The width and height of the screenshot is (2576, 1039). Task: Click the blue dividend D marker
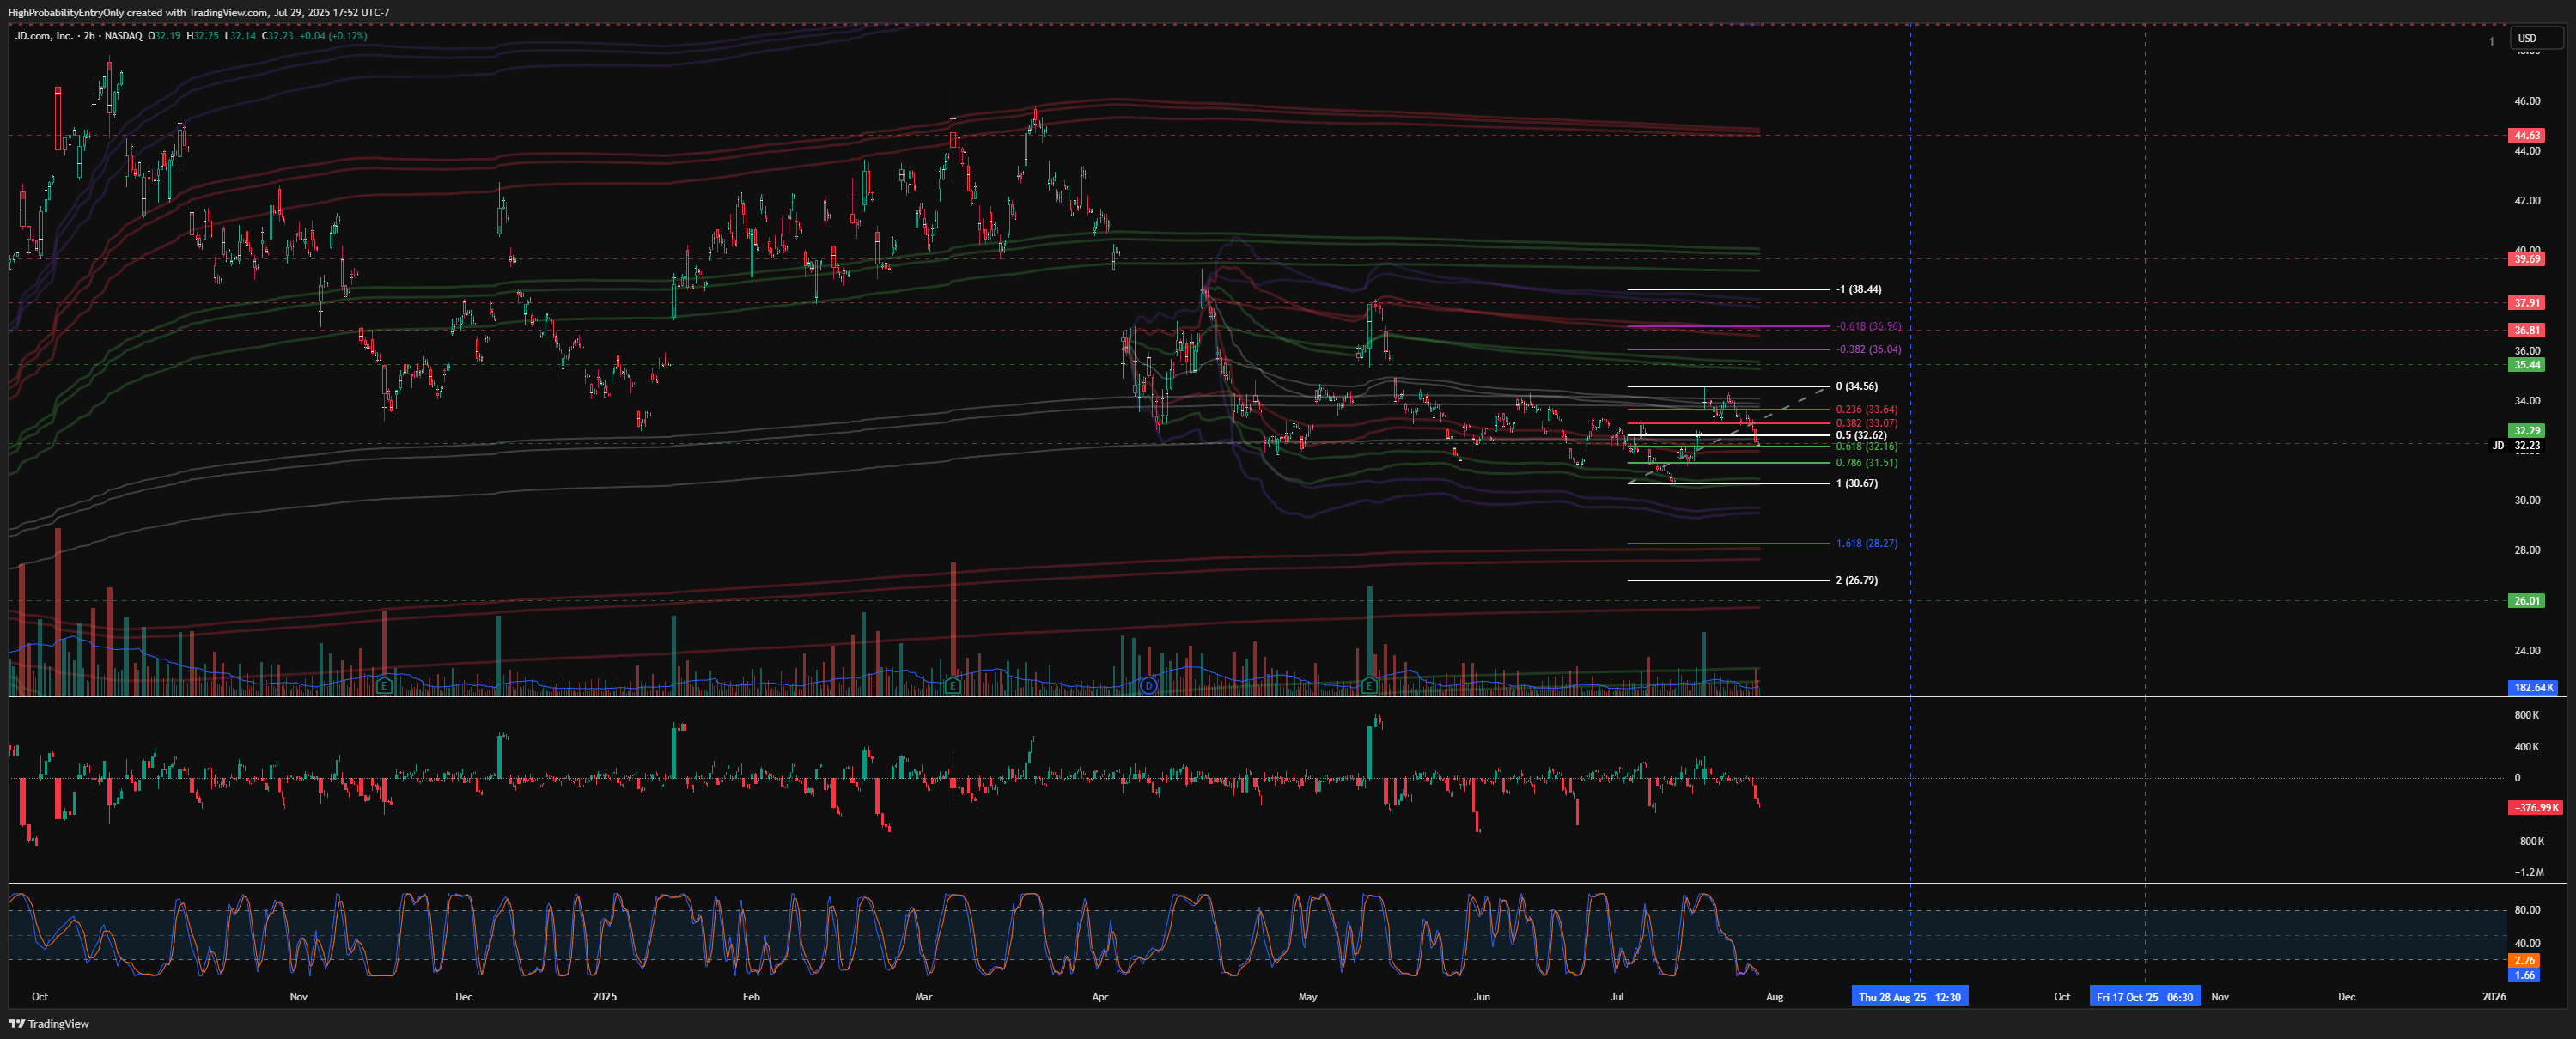point(1149,685)
